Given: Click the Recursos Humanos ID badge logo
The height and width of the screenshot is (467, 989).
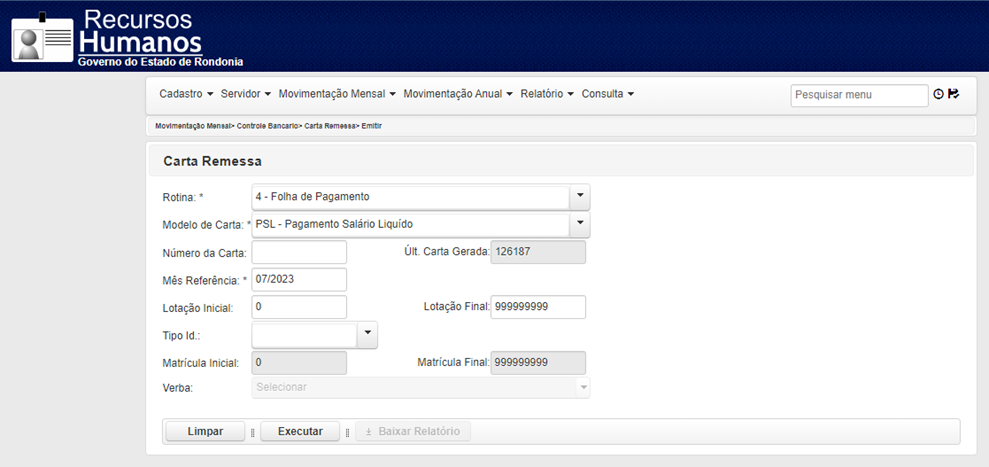Looking at the screenshot, I should [x=43, y=37].
